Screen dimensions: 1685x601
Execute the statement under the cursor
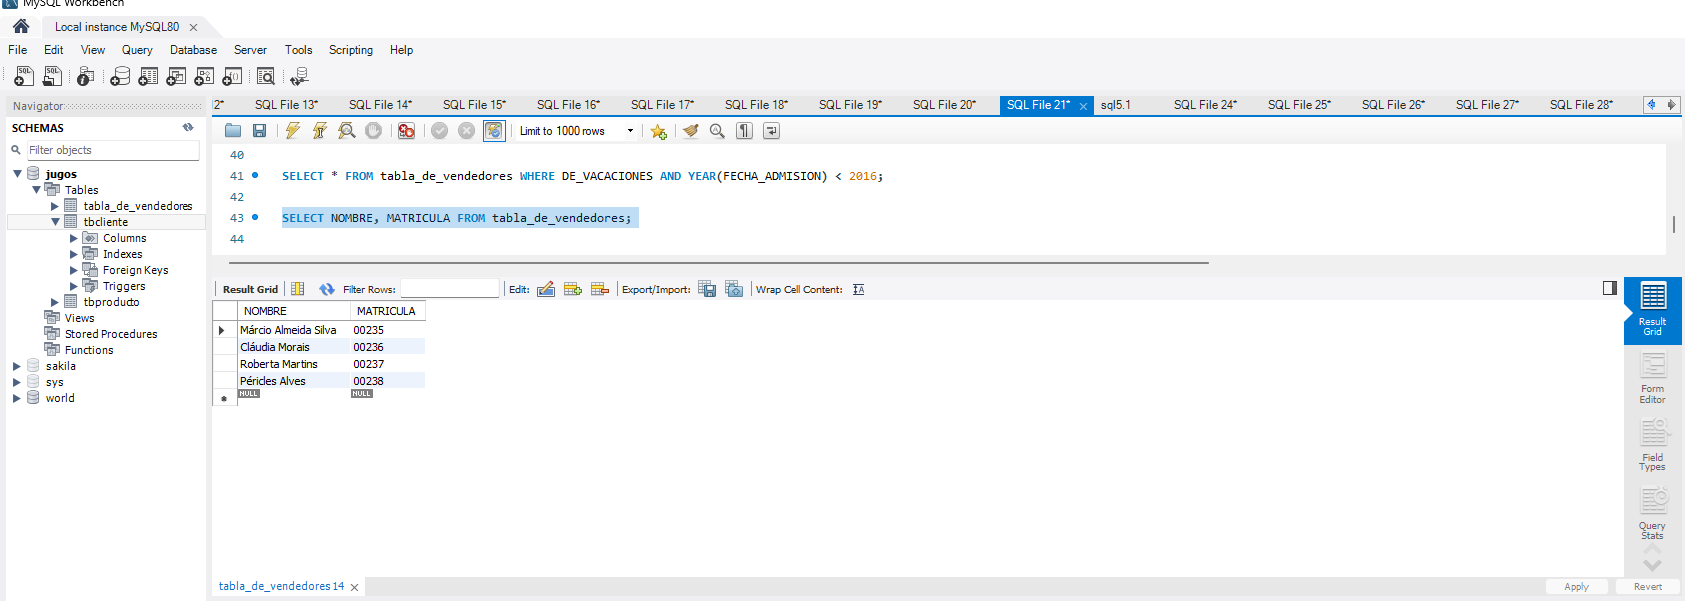(319, 130)
